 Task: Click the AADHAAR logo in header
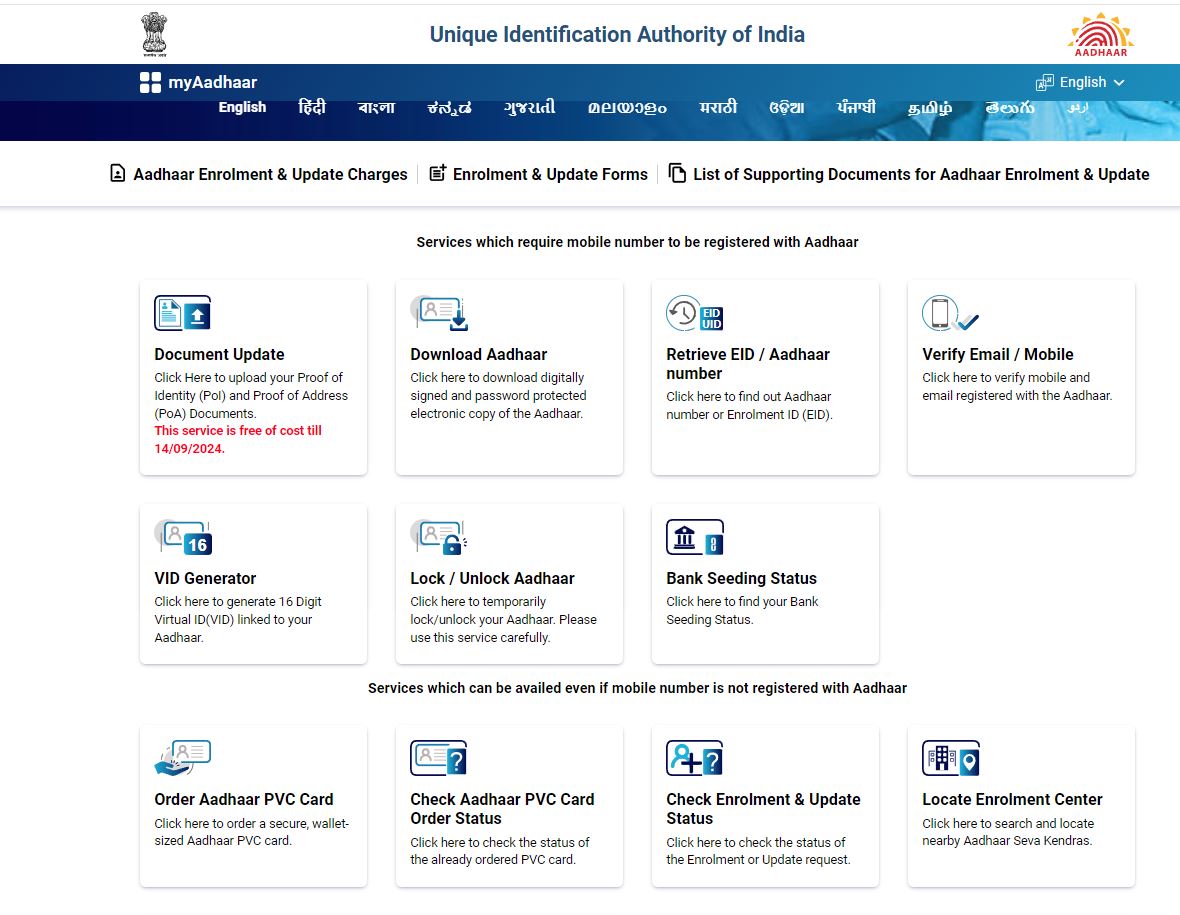click(x=1100, y=35)
